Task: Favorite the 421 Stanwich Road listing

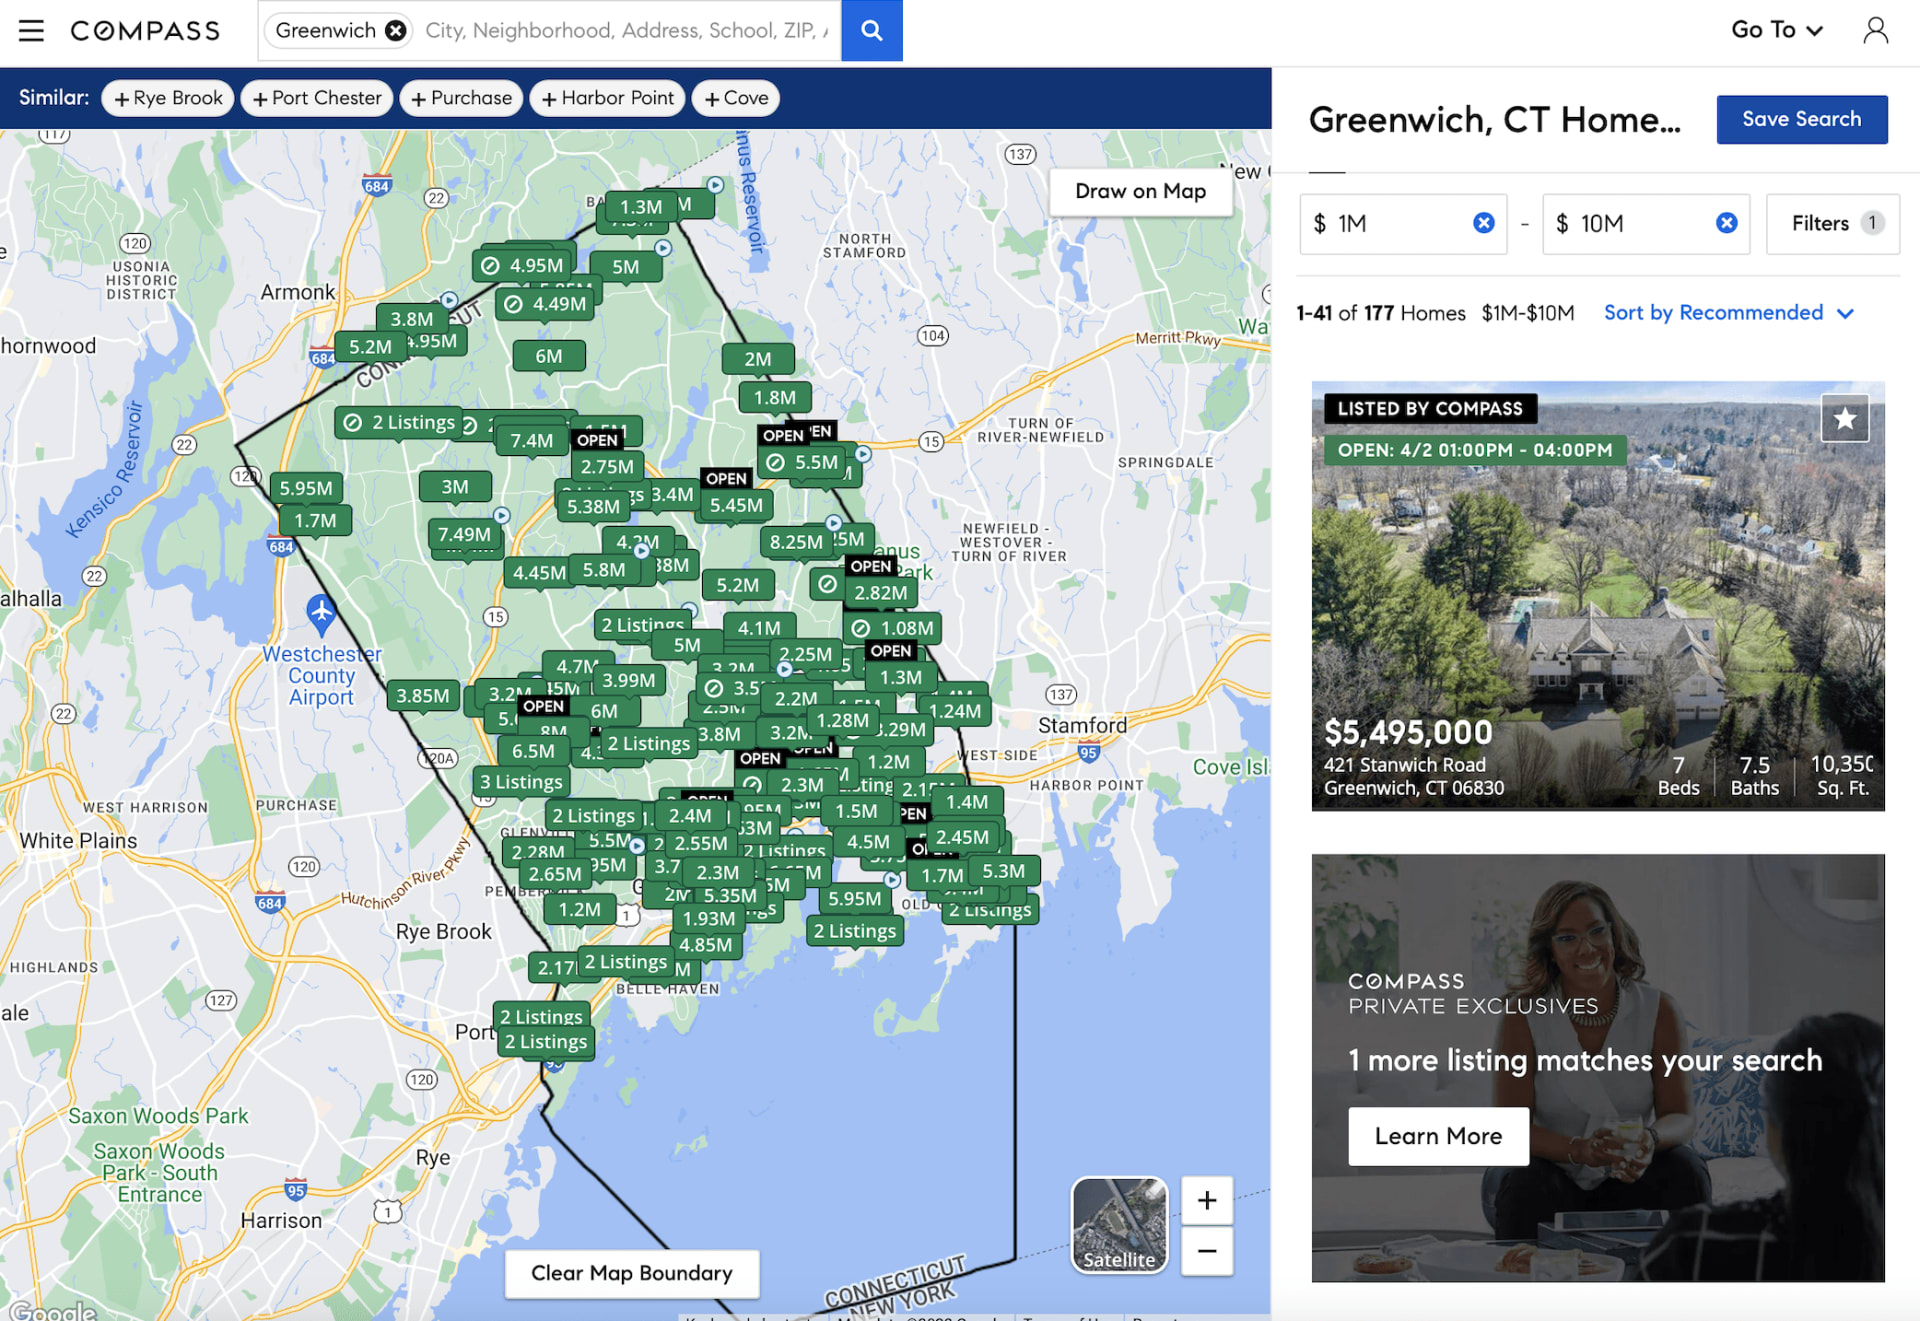Action: pyautogui.click(x=1844, y=419)
